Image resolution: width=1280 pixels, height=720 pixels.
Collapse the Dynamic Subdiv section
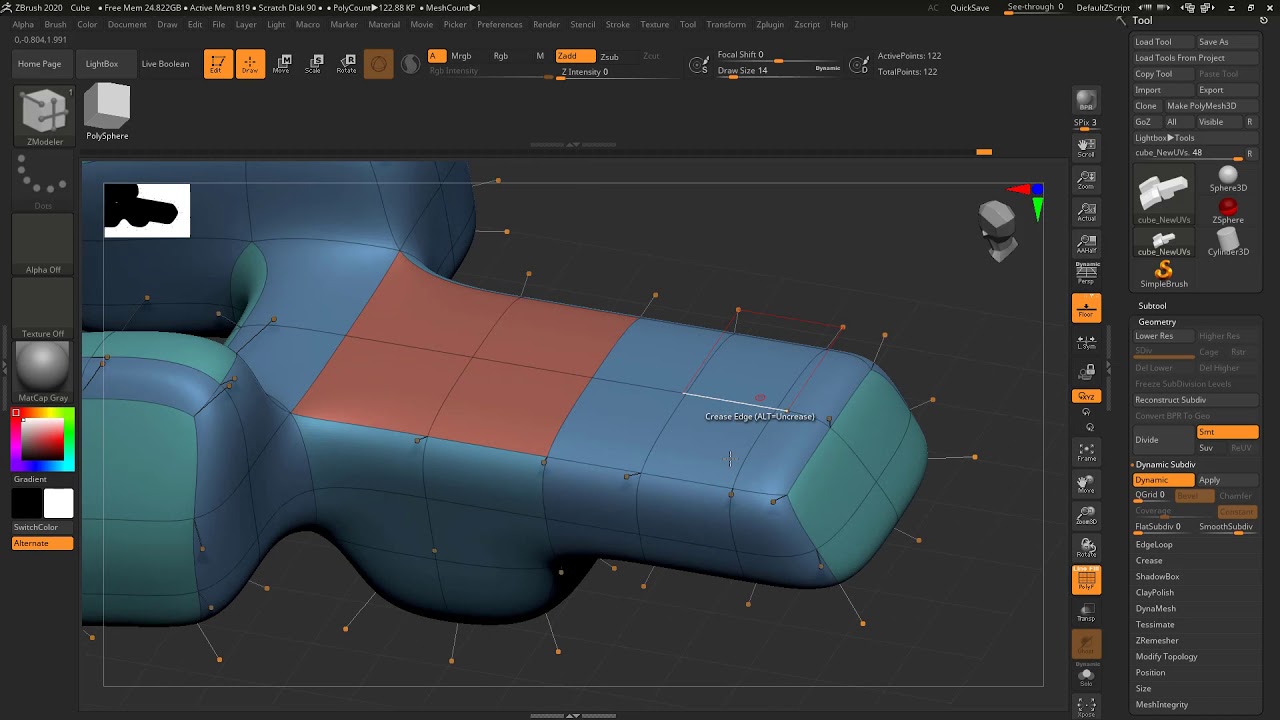click(1165, 465)
